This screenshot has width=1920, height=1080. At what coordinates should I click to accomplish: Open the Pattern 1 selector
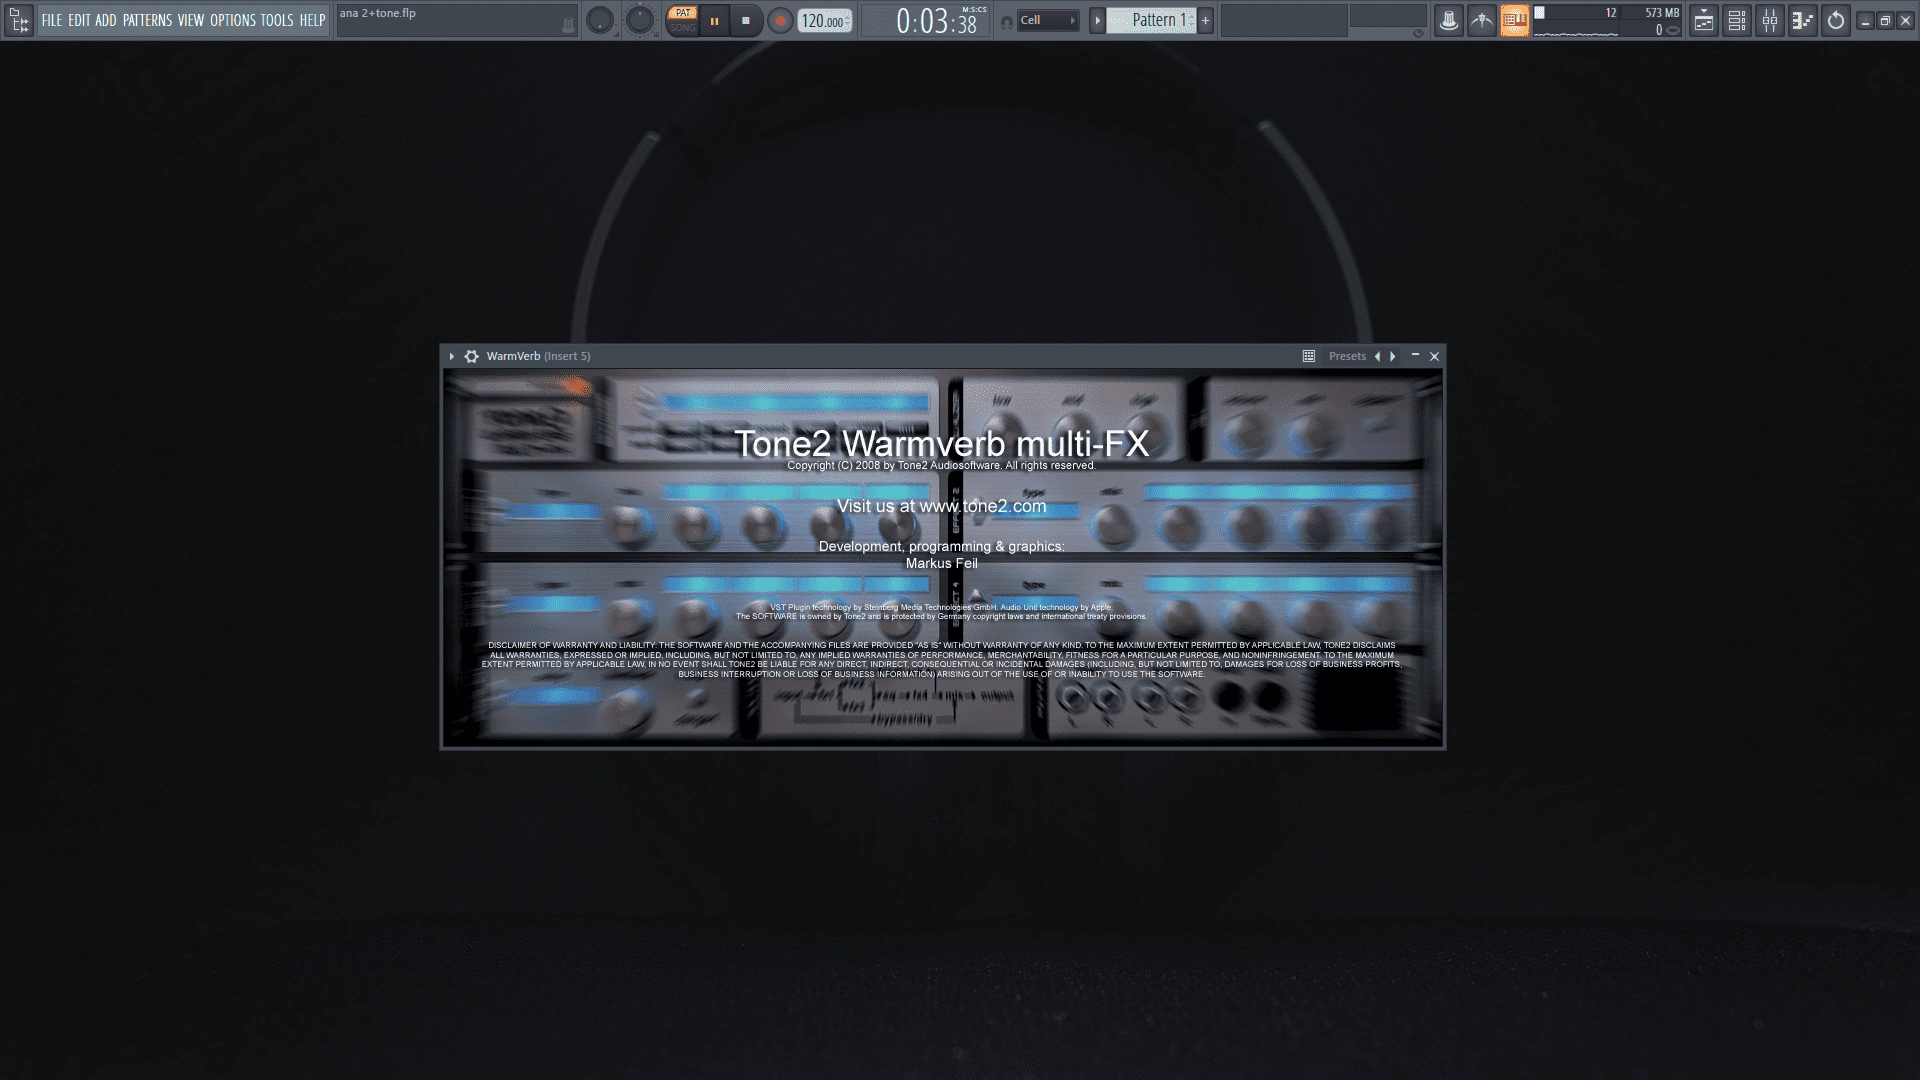point(1151,20)
